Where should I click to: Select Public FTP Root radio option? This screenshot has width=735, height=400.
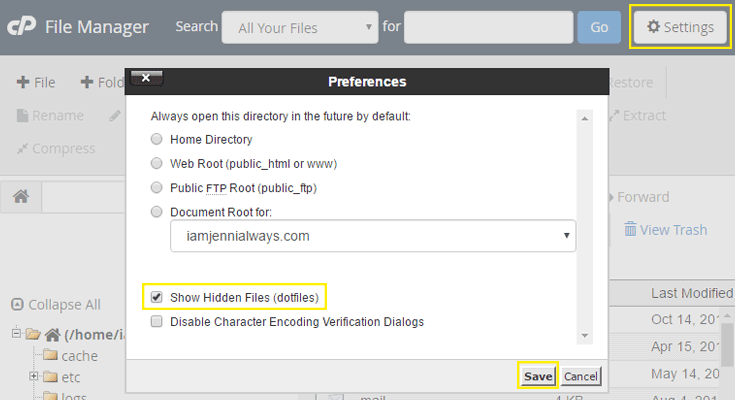tap(156, 187)
